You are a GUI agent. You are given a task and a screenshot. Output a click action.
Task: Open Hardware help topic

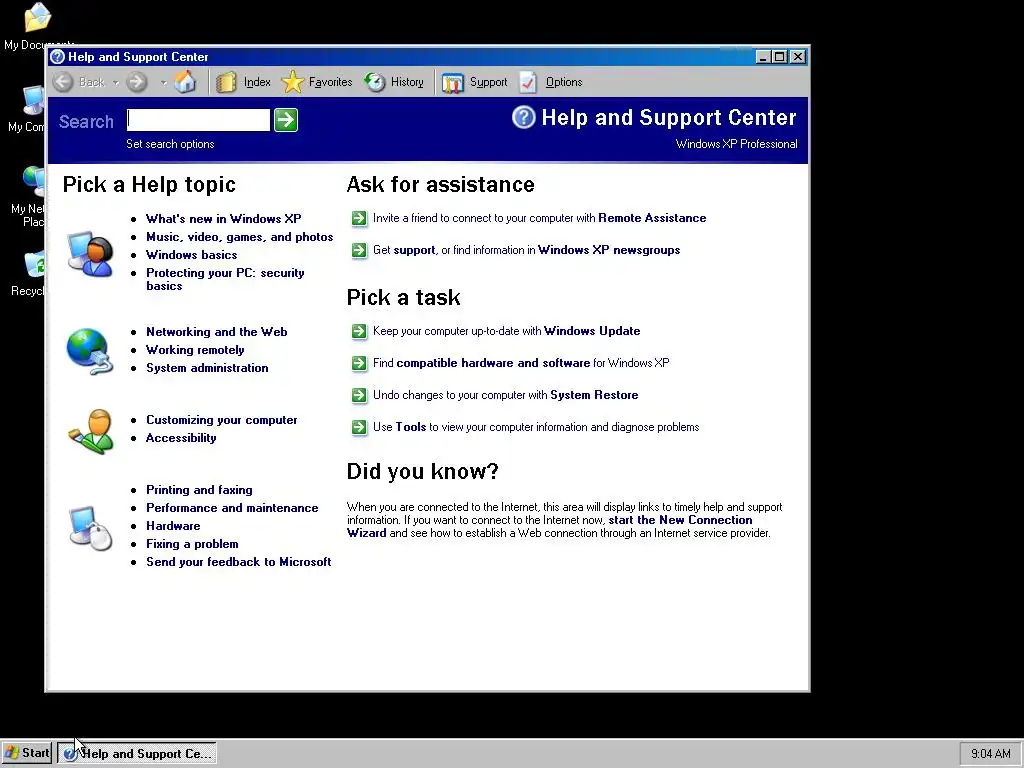coord(173,526)
